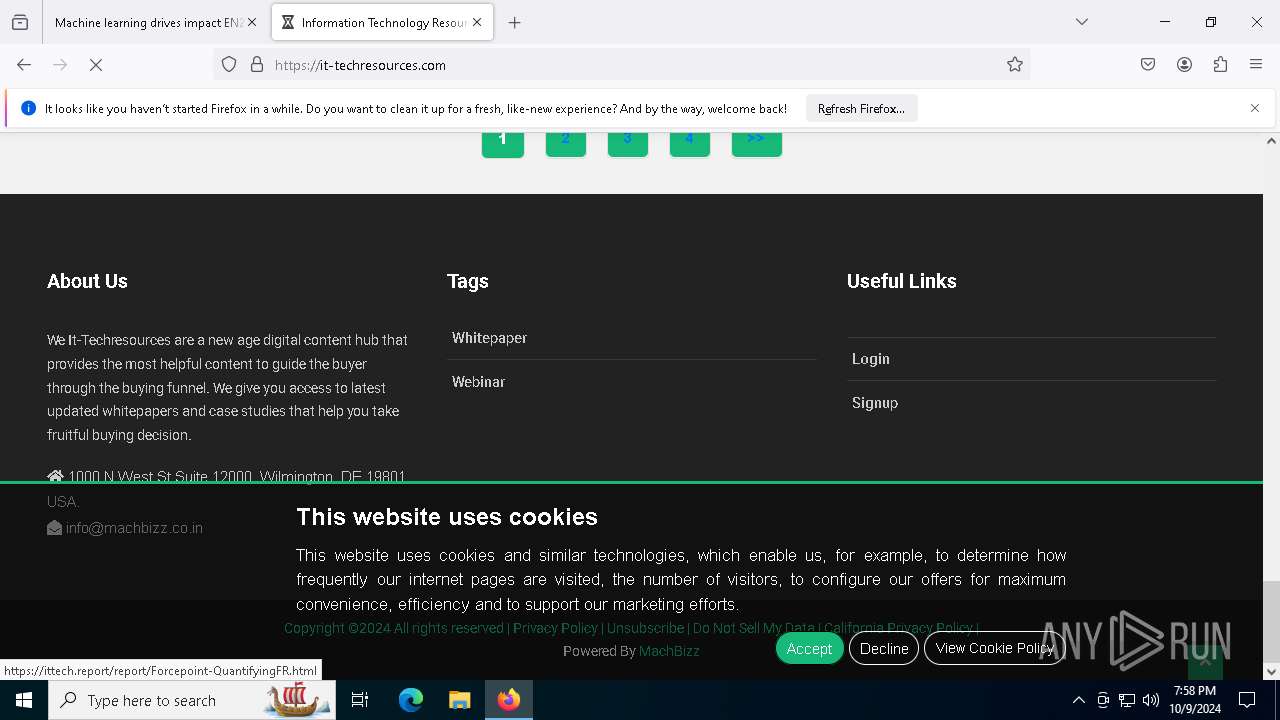Open the Windows Start menu
This screenshot has height=720, width=1280.
[x=24, y=700]
